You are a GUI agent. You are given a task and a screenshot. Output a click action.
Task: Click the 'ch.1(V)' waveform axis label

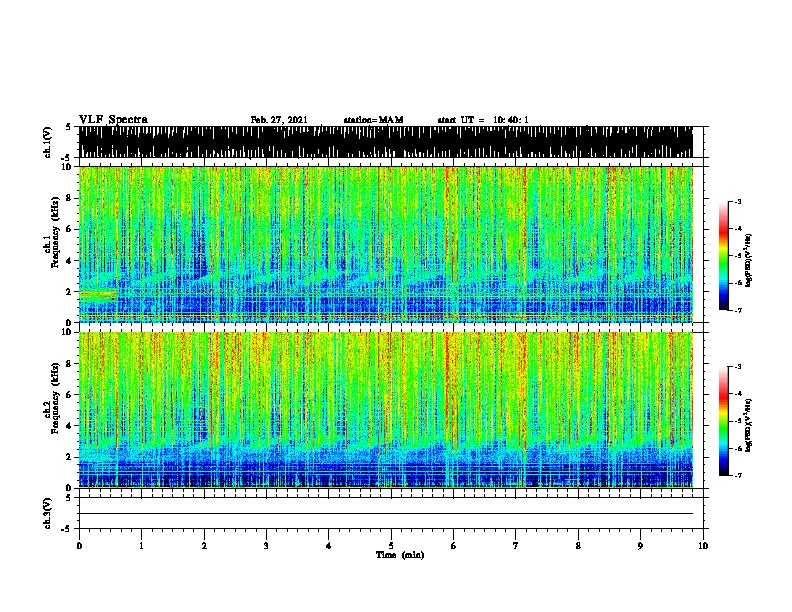pos(48,142)
